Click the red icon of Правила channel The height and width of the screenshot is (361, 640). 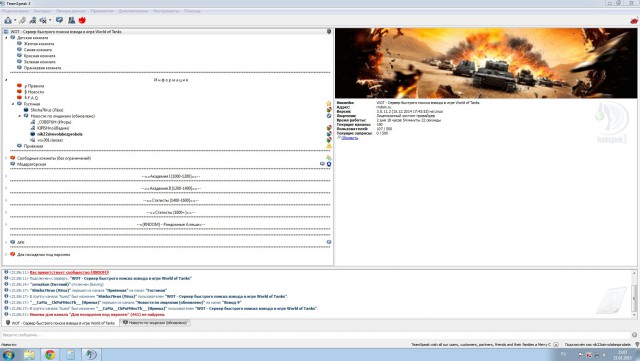pos(19,86)
